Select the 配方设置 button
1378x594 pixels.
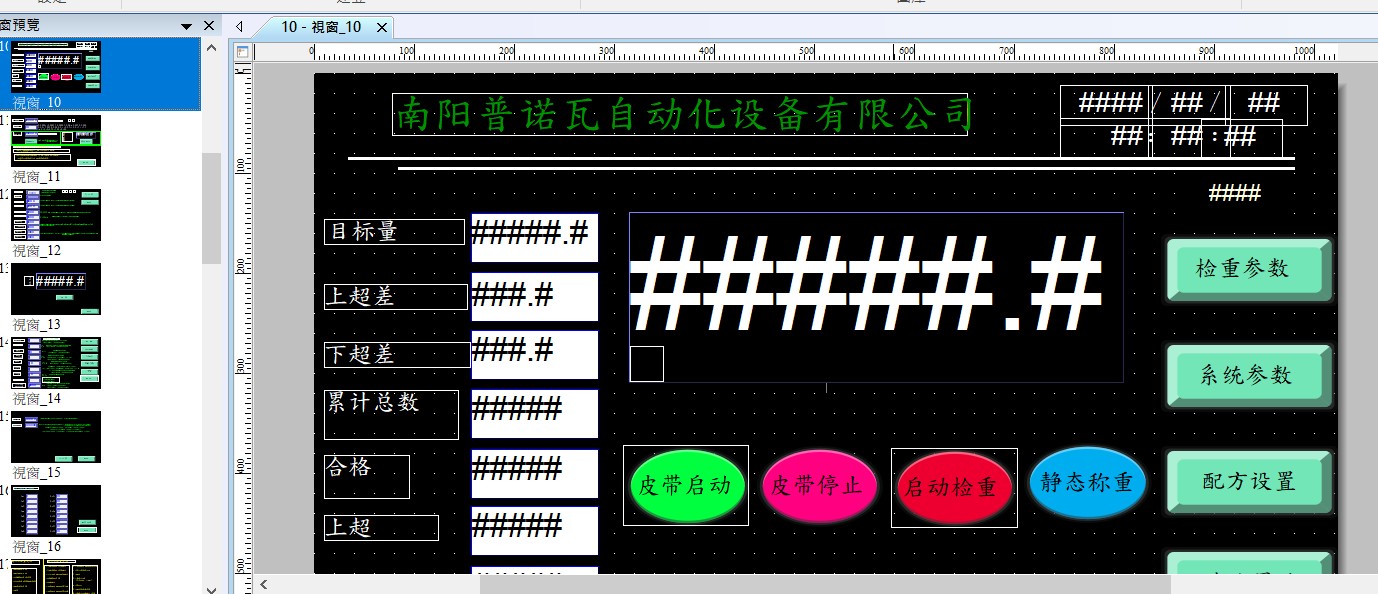[x=1248, y=482]
